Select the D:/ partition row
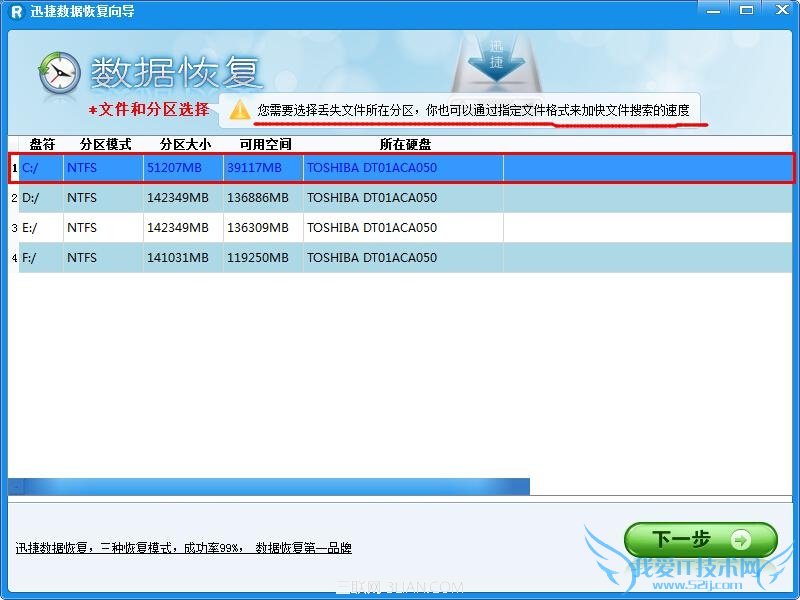Screen dimensions: 800x600 coord(401,198)
